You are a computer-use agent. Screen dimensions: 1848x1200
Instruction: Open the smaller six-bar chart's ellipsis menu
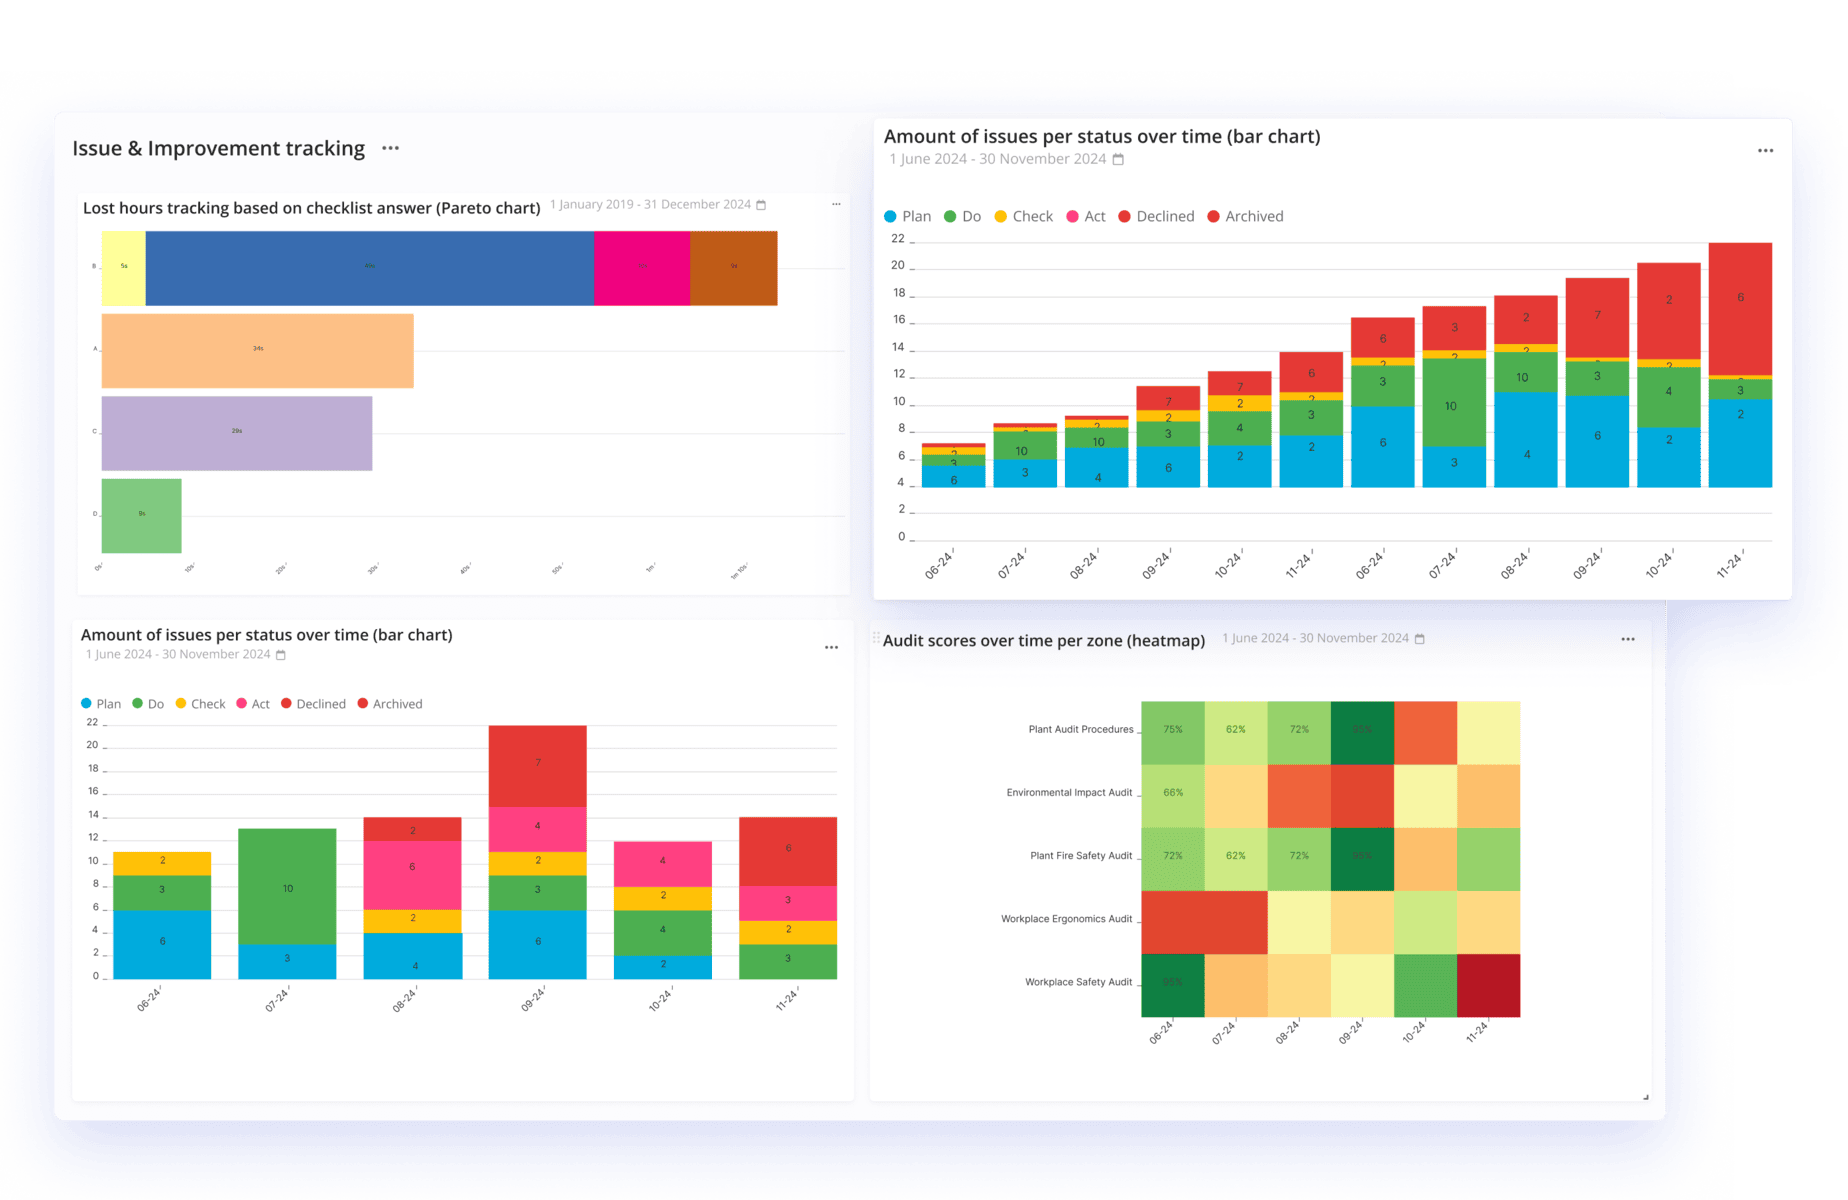(831, 648)
